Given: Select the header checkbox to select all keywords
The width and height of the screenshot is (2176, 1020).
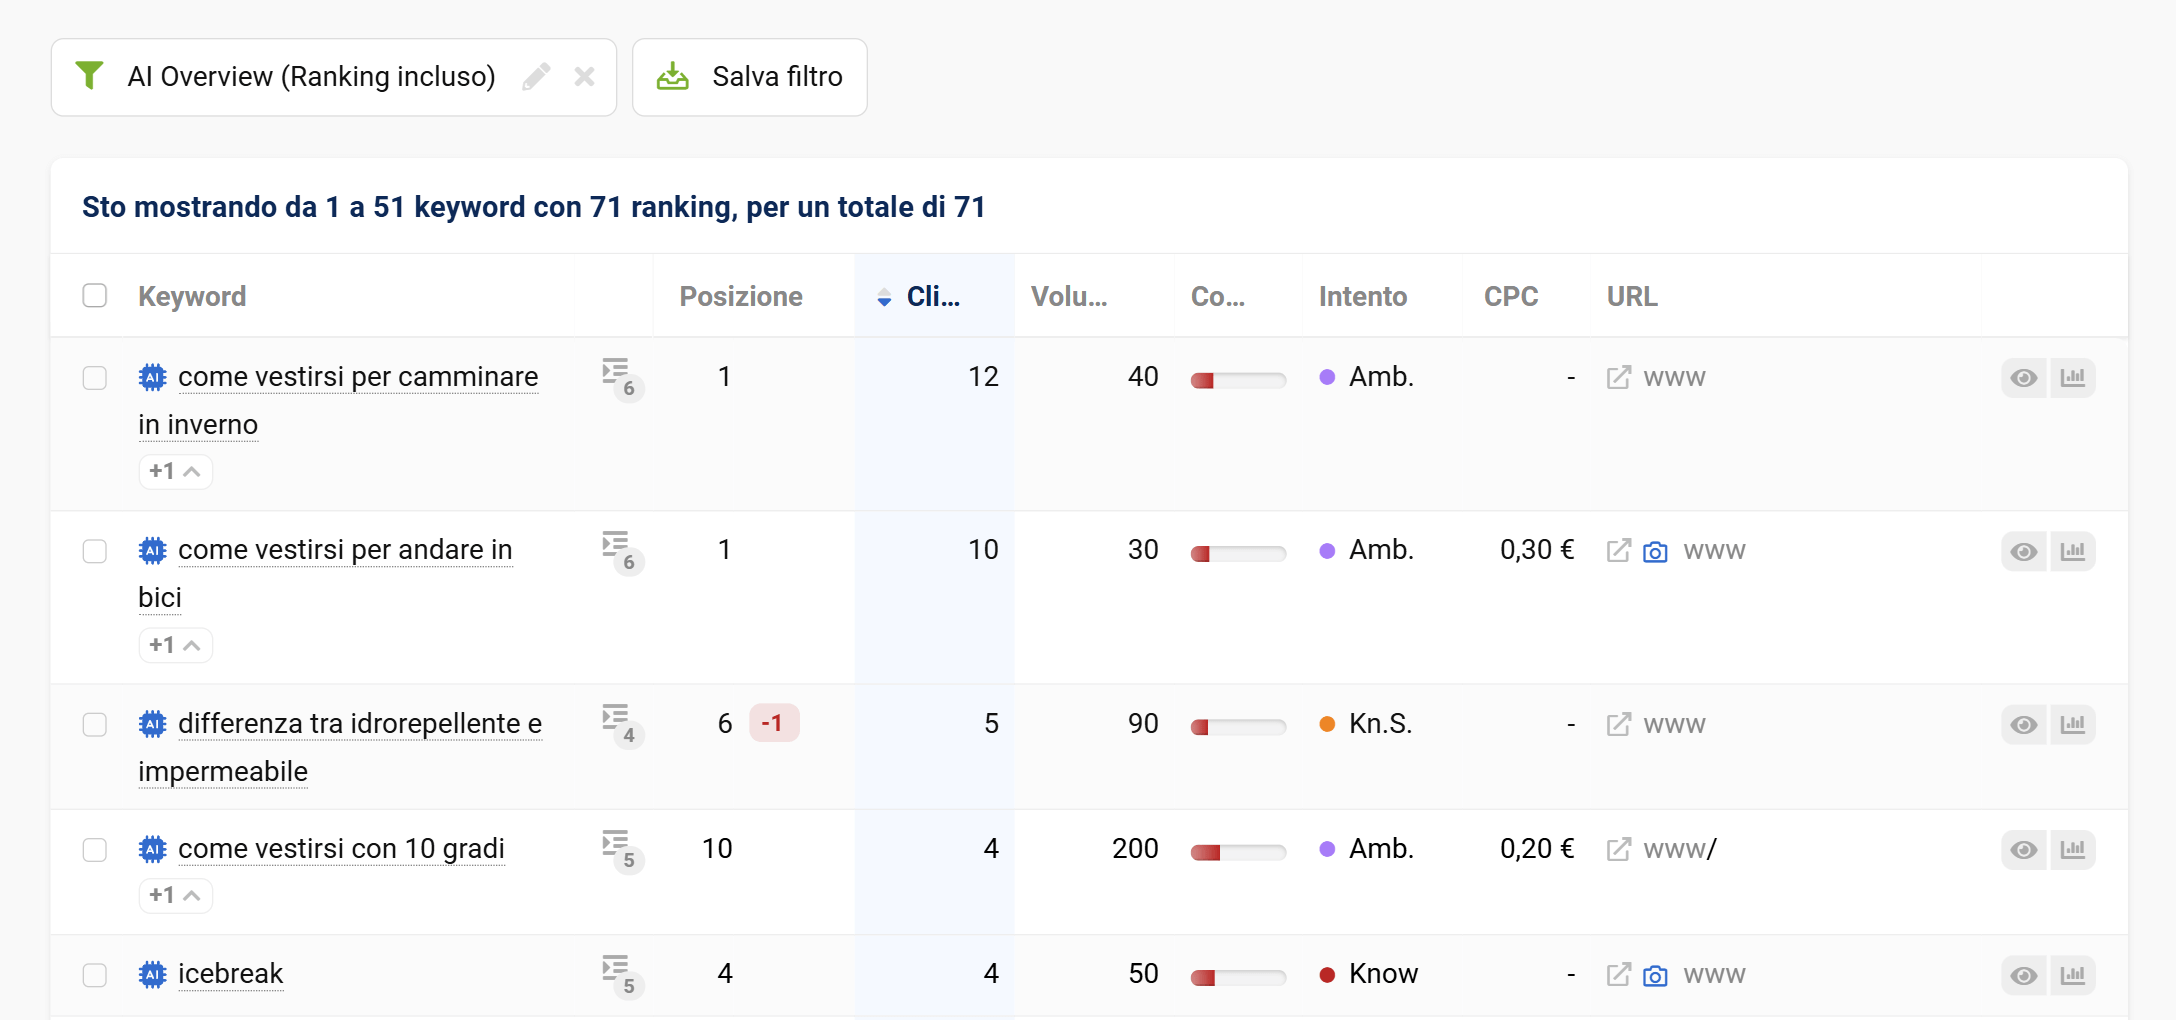Looking at the screenshot, I should (x=95, y=295).
